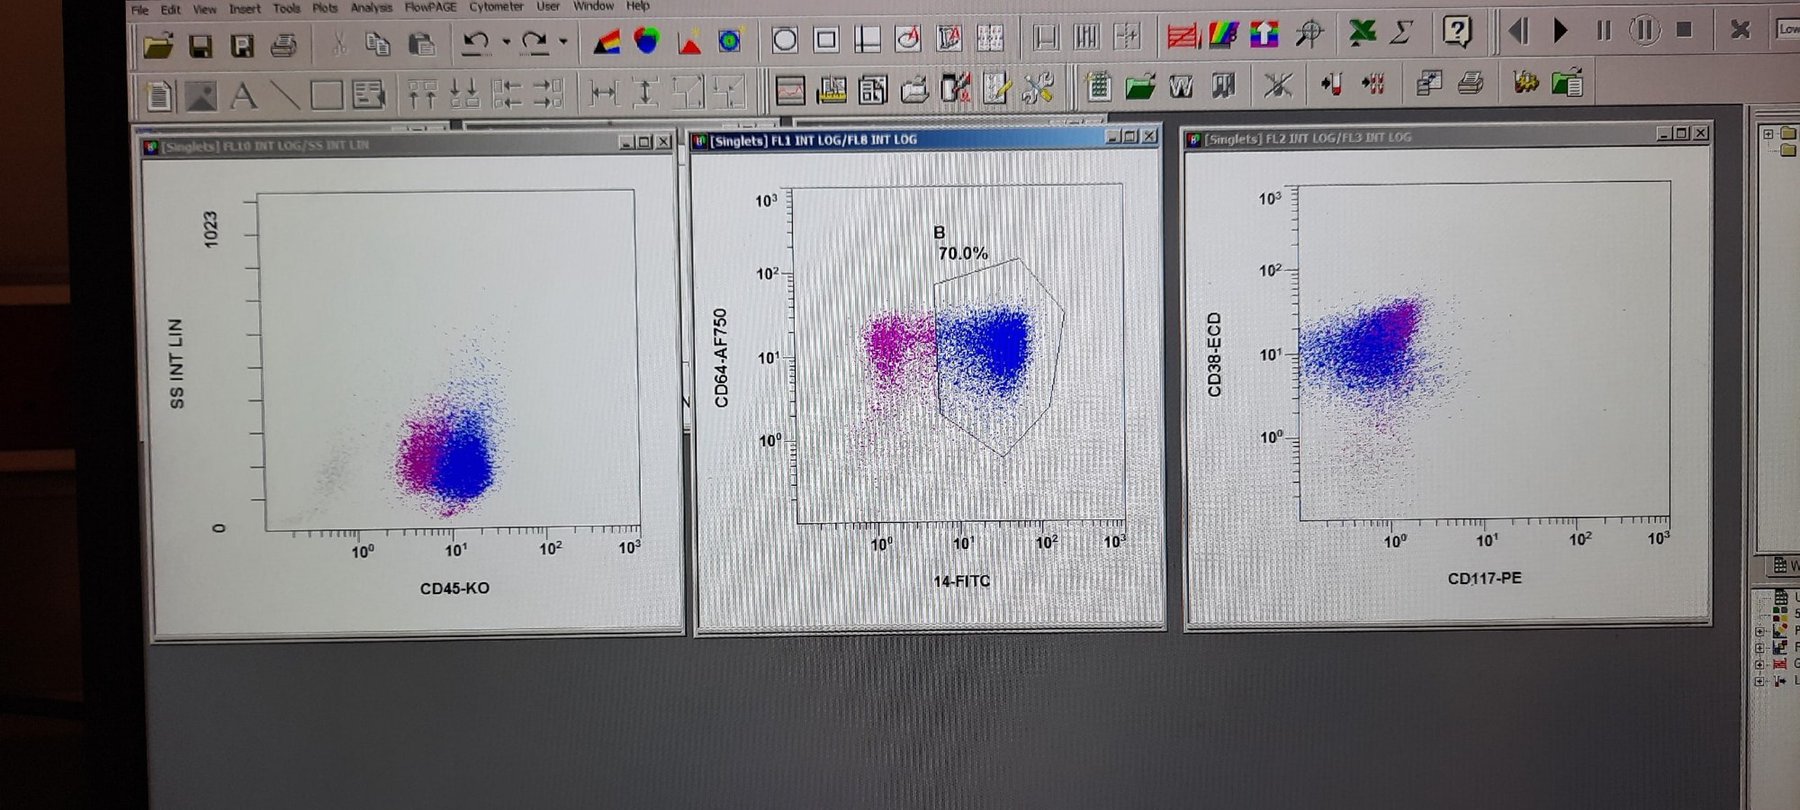Choose the quadrant gate tool

(867, 40)
